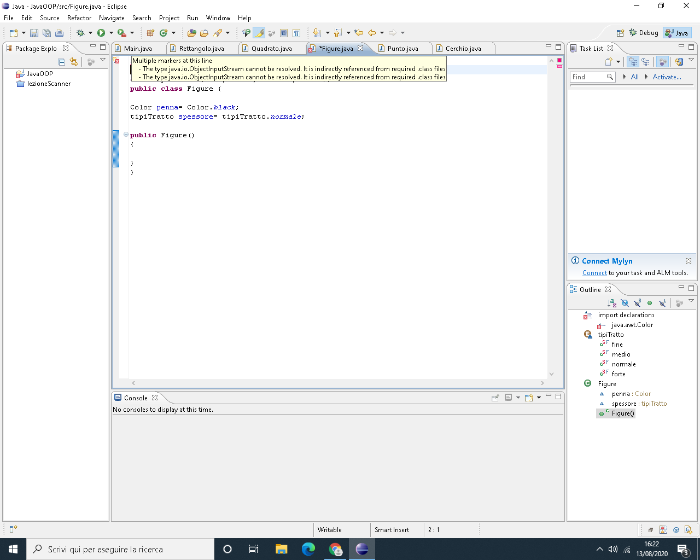Click the Eclipse icon in Windows taskbar
The height and width of the screenshot is (560, 700).
point(362,549)
